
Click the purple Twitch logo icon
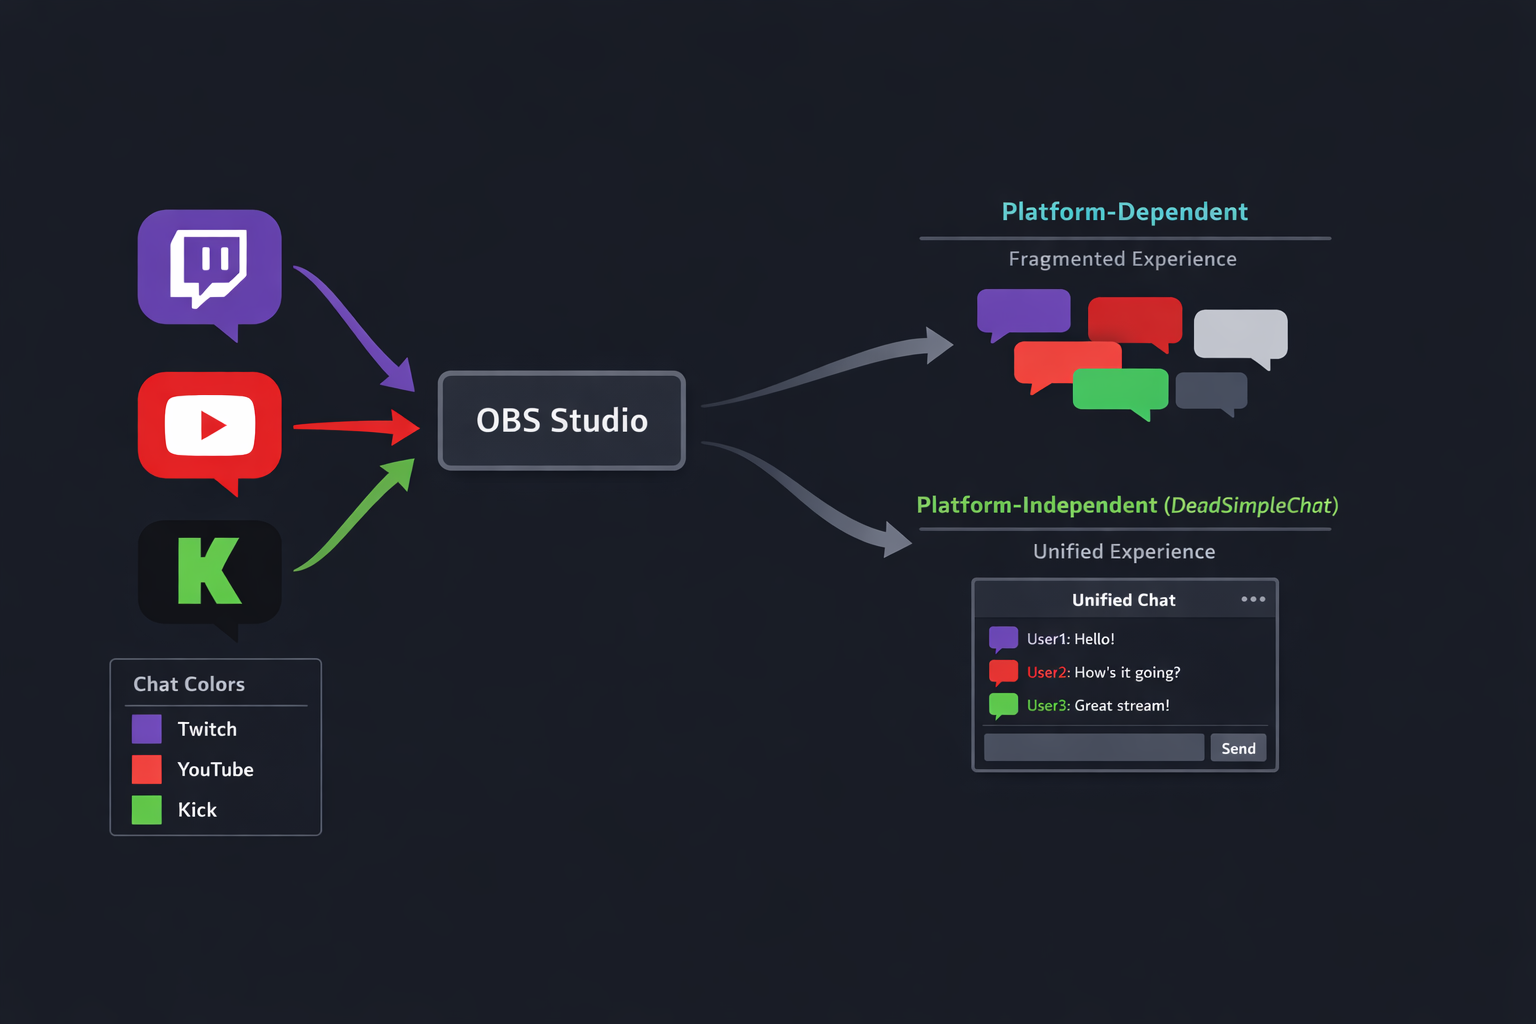(x=209, y=267)
